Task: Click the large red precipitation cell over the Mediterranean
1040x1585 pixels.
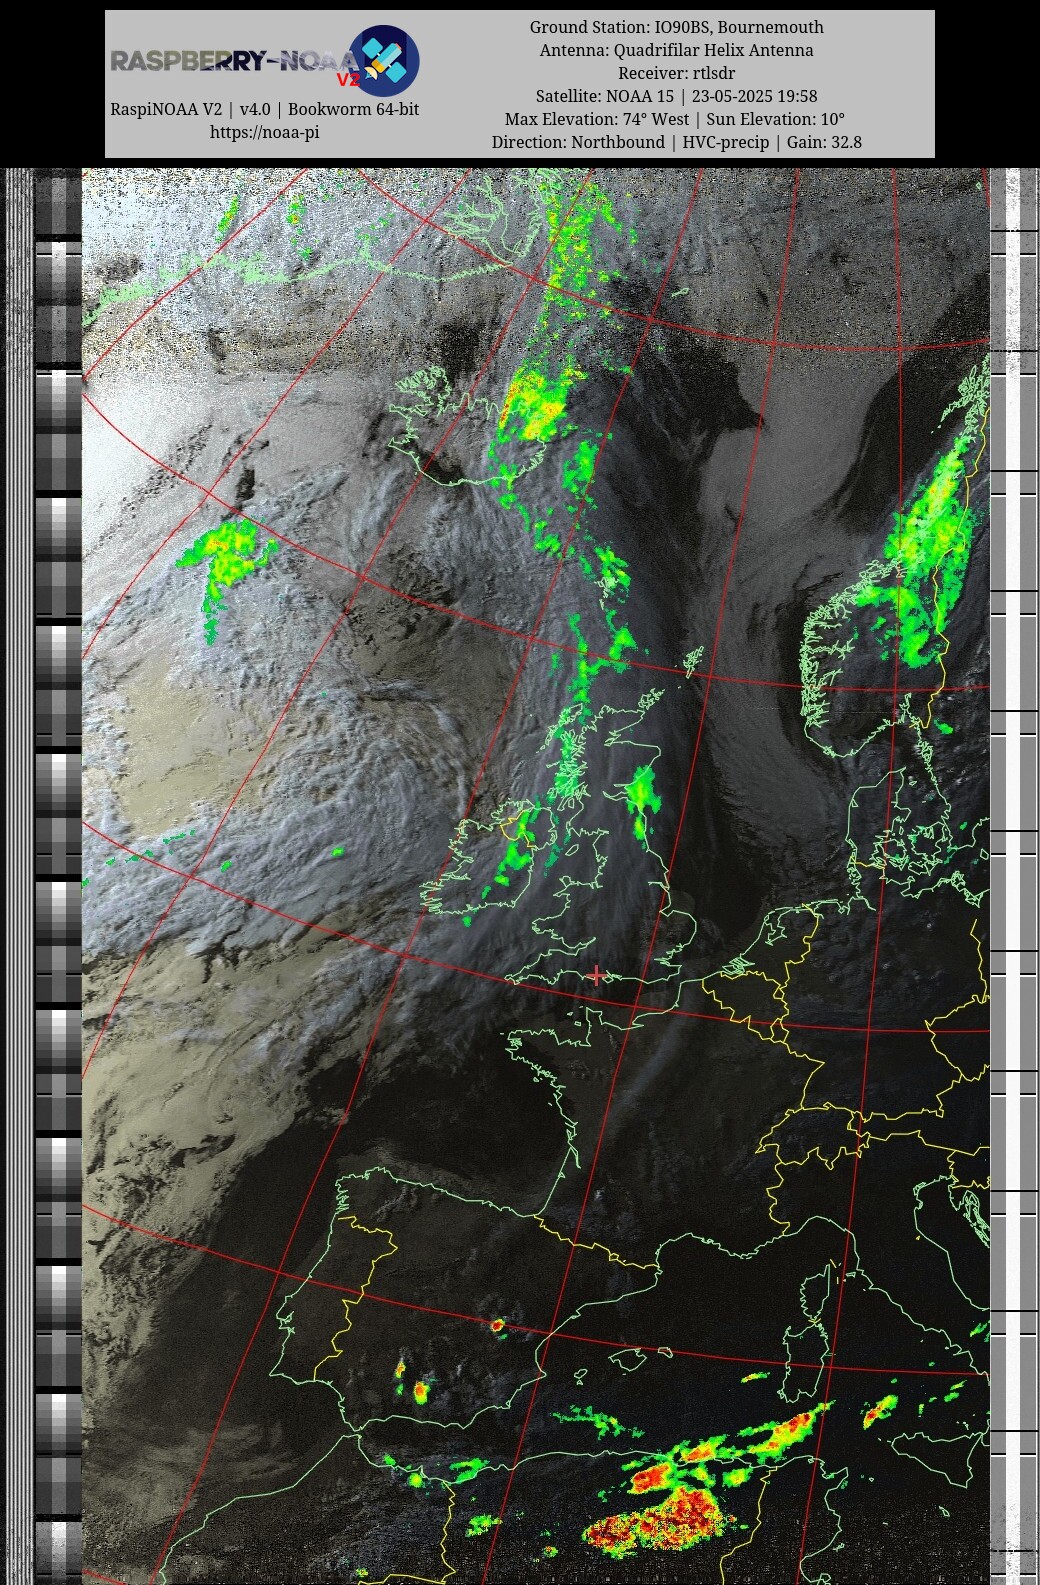Action: coord(662,1520)
